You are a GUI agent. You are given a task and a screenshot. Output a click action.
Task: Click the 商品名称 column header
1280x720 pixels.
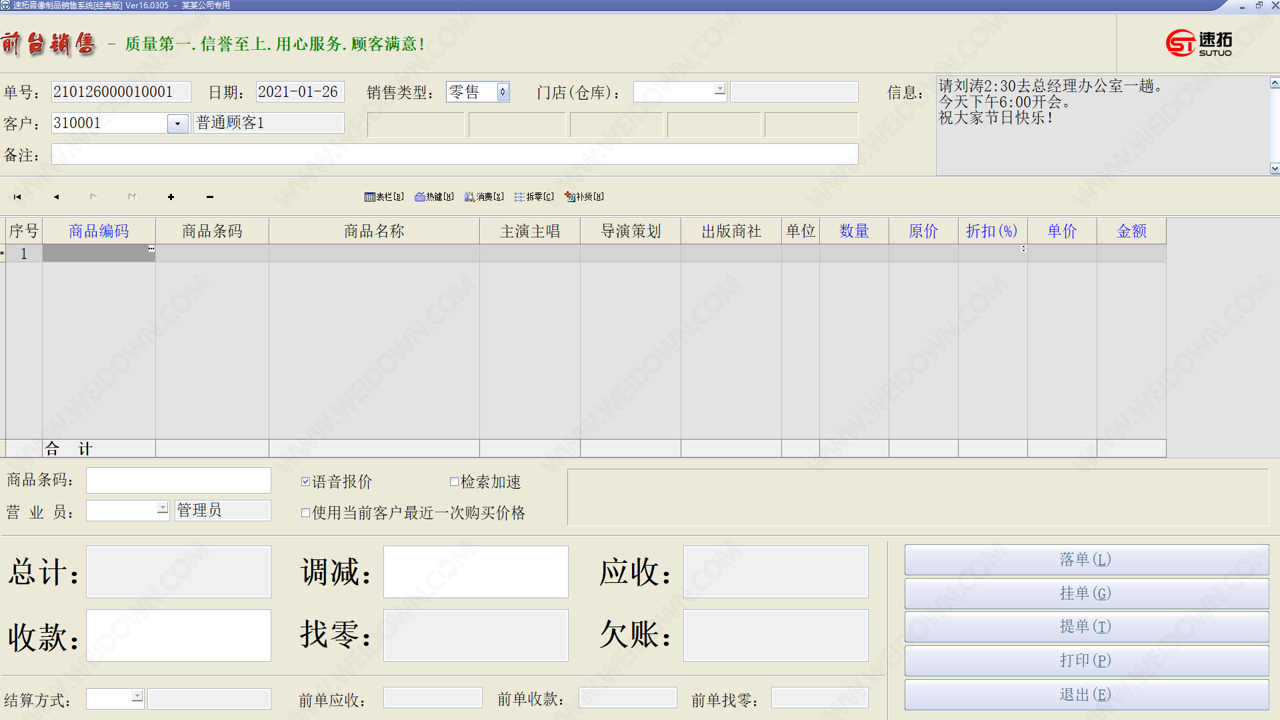pos(374,231)
